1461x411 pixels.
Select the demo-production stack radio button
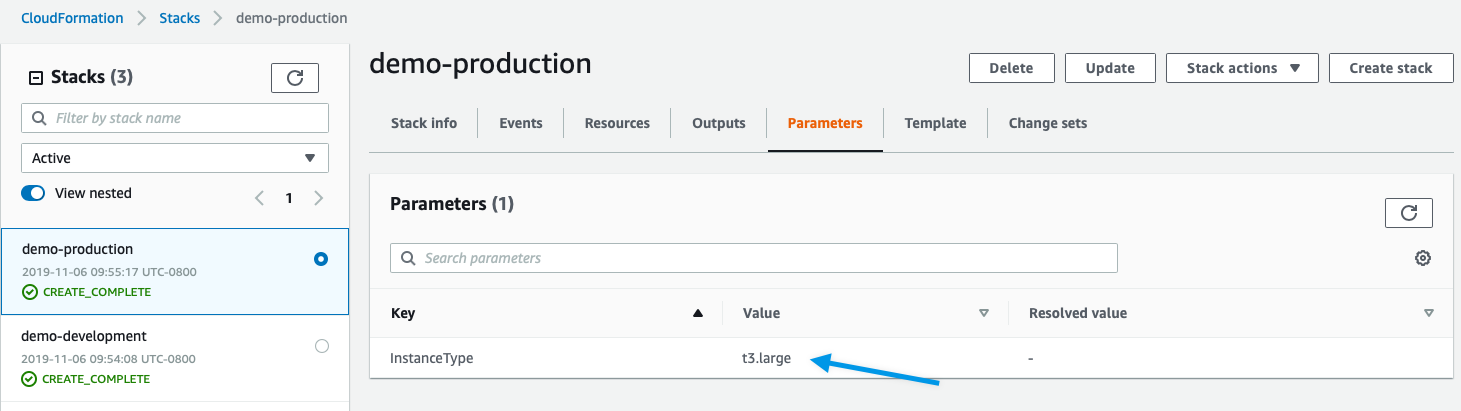(321, 259)
